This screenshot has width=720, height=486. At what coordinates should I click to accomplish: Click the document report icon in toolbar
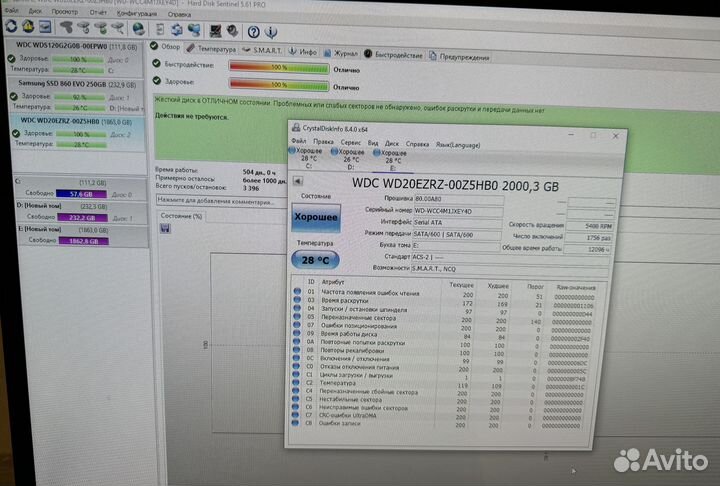[x=160, y=30]
